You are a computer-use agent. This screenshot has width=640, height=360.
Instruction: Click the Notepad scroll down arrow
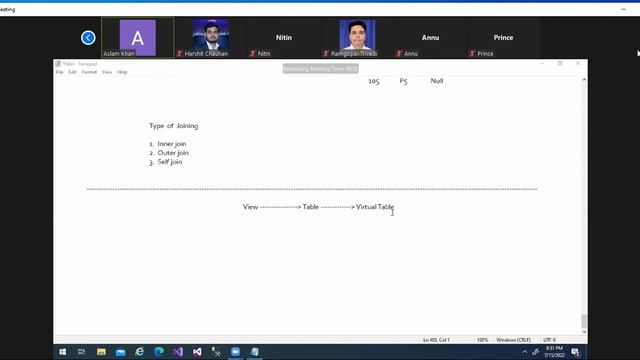point(584,332)
